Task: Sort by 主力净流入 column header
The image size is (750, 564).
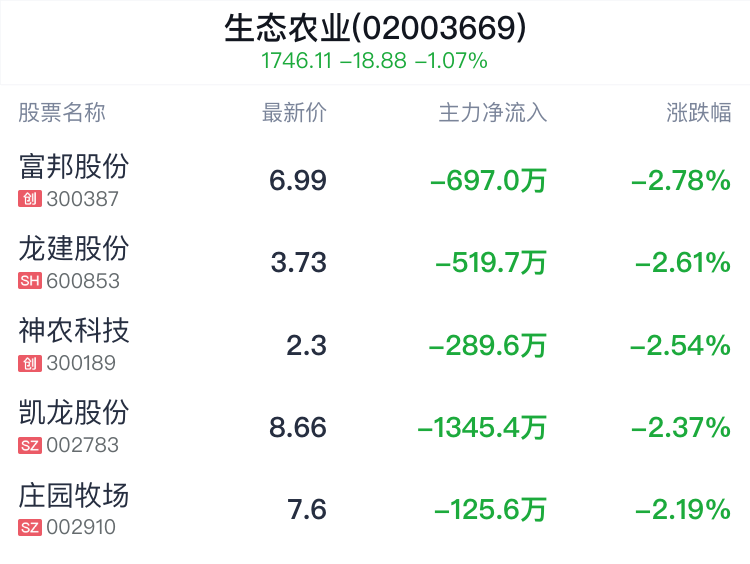Action: 493,113
